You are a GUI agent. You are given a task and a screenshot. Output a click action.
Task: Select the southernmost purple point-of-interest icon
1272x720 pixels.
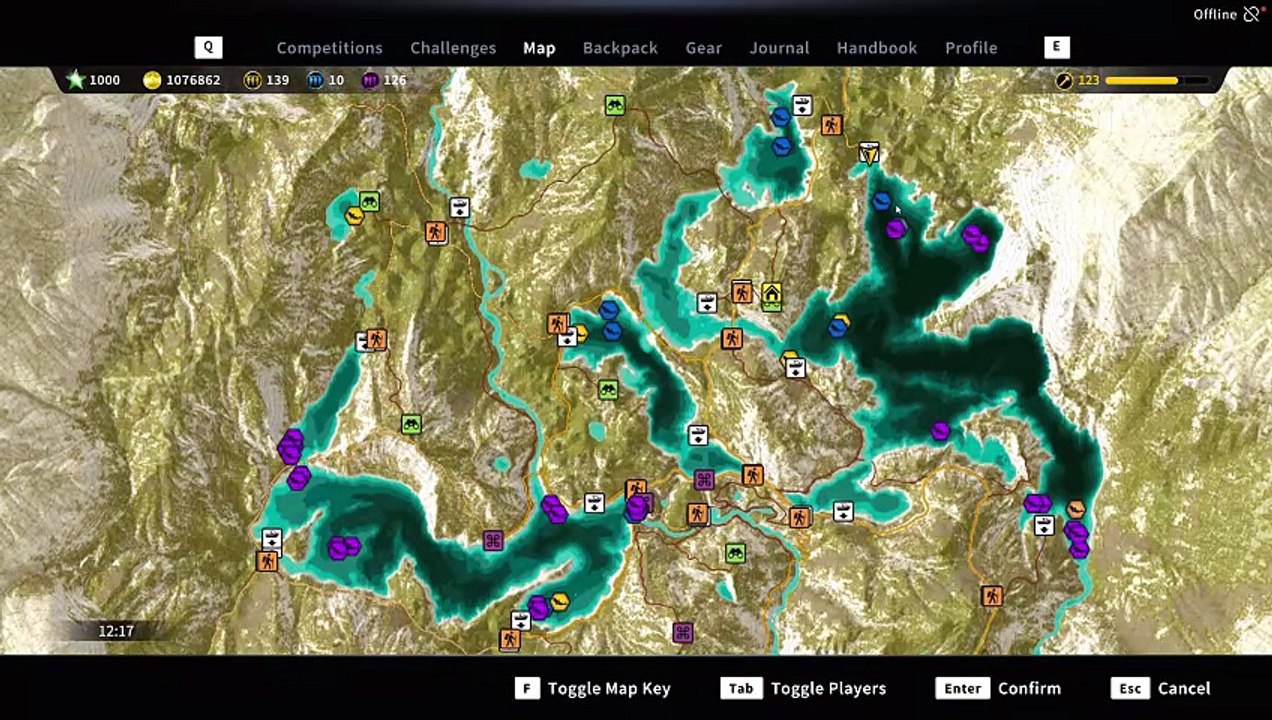pos(683,632)
